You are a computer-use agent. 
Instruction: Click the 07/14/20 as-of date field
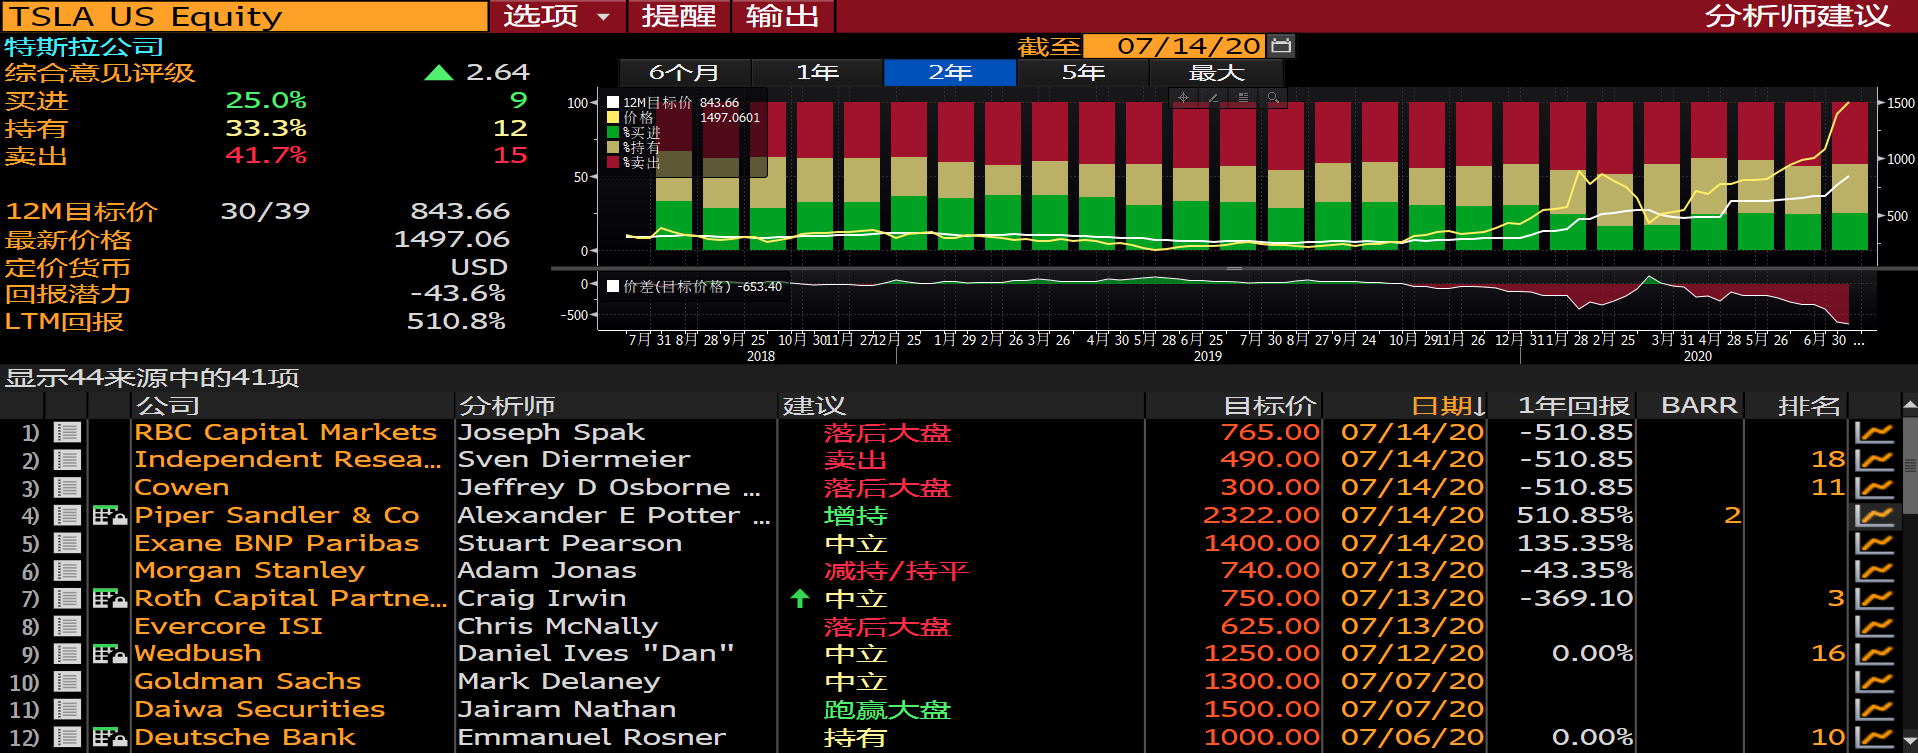coord(1175,46)
